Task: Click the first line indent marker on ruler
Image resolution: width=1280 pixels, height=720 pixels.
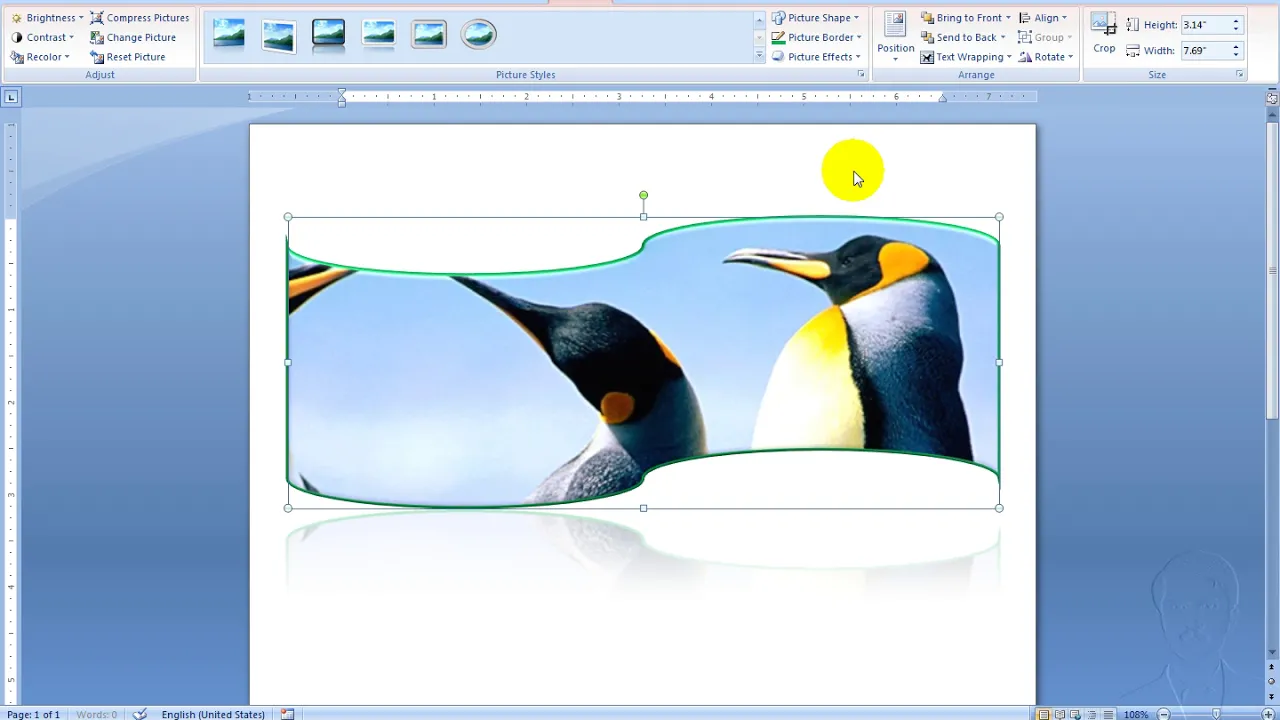Action: (x=342, y=92)
